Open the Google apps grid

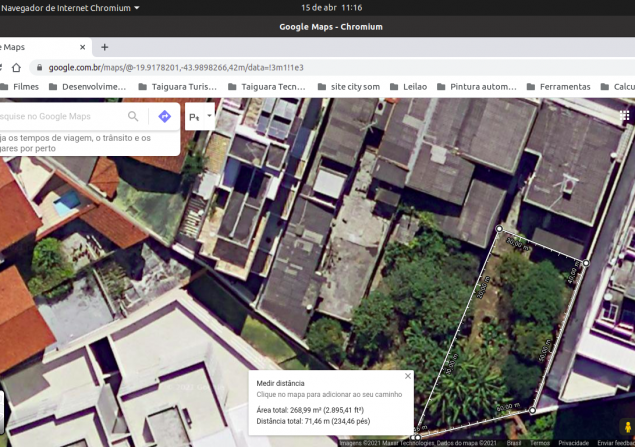click(x=625, y=116)
